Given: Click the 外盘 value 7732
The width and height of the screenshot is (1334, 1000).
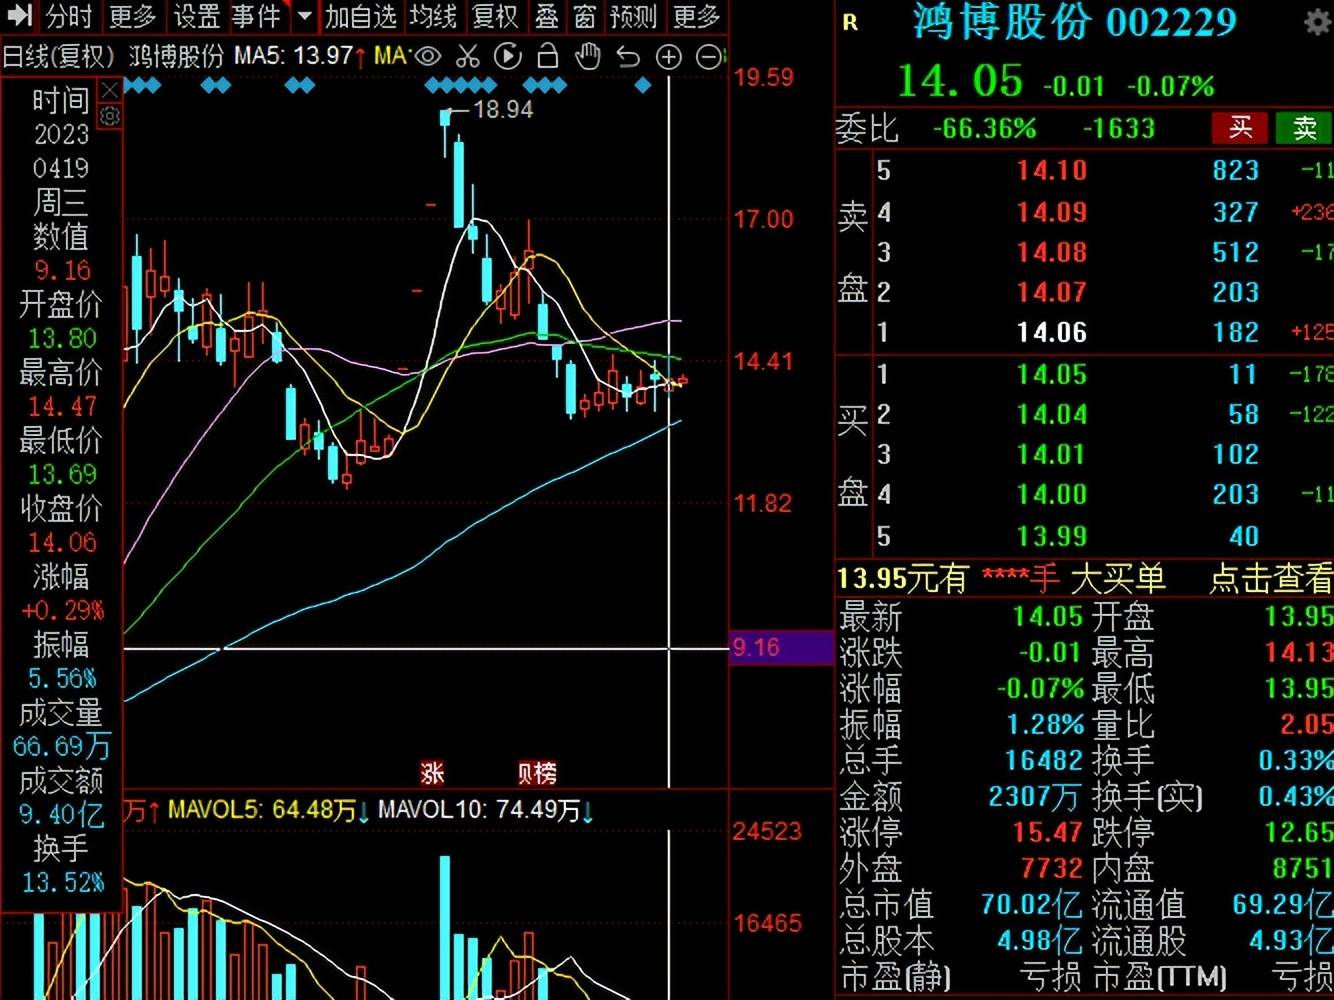Looking at the screenshot, I should pyautogui.click(x=1052, y=868).
